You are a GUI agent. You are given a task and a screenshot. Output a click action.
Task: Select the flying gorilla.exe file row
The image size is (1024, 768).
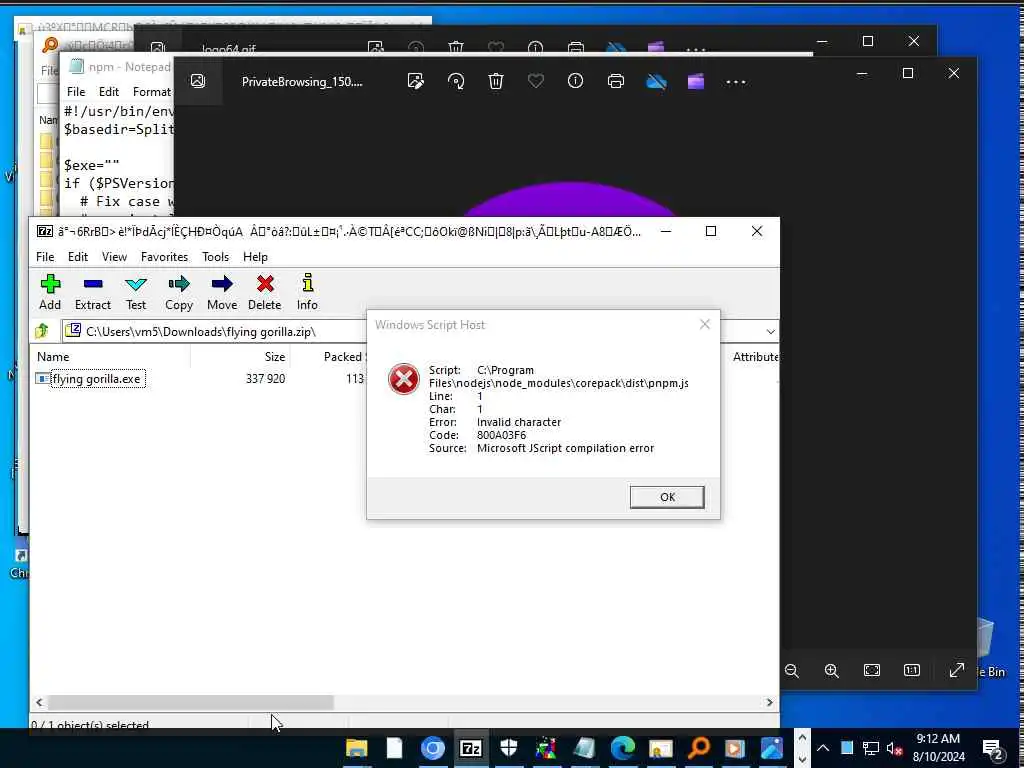coord(97,379)
